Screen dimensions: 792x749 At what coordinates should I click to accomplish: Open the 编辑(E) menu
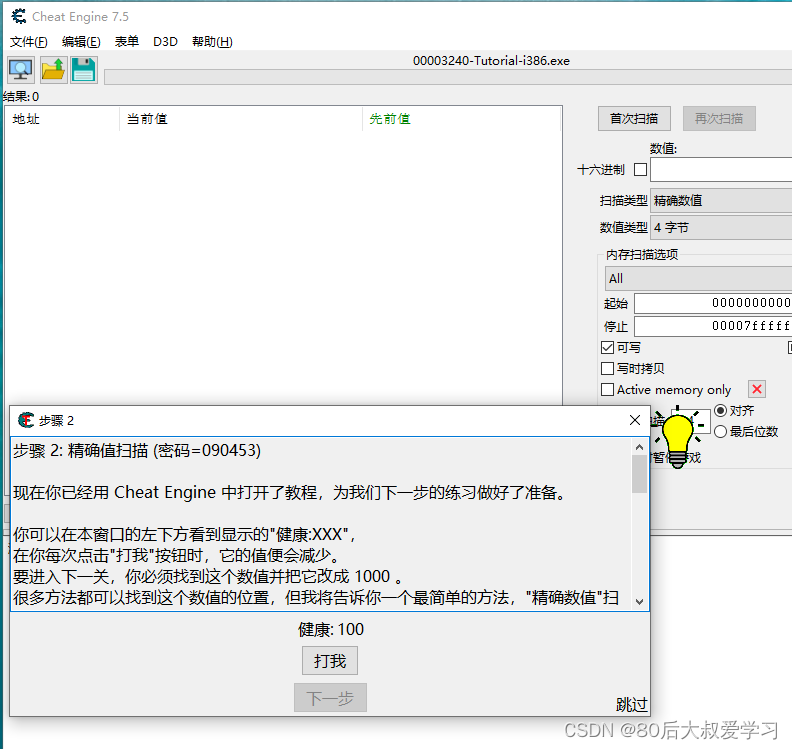tap(81, 41)
